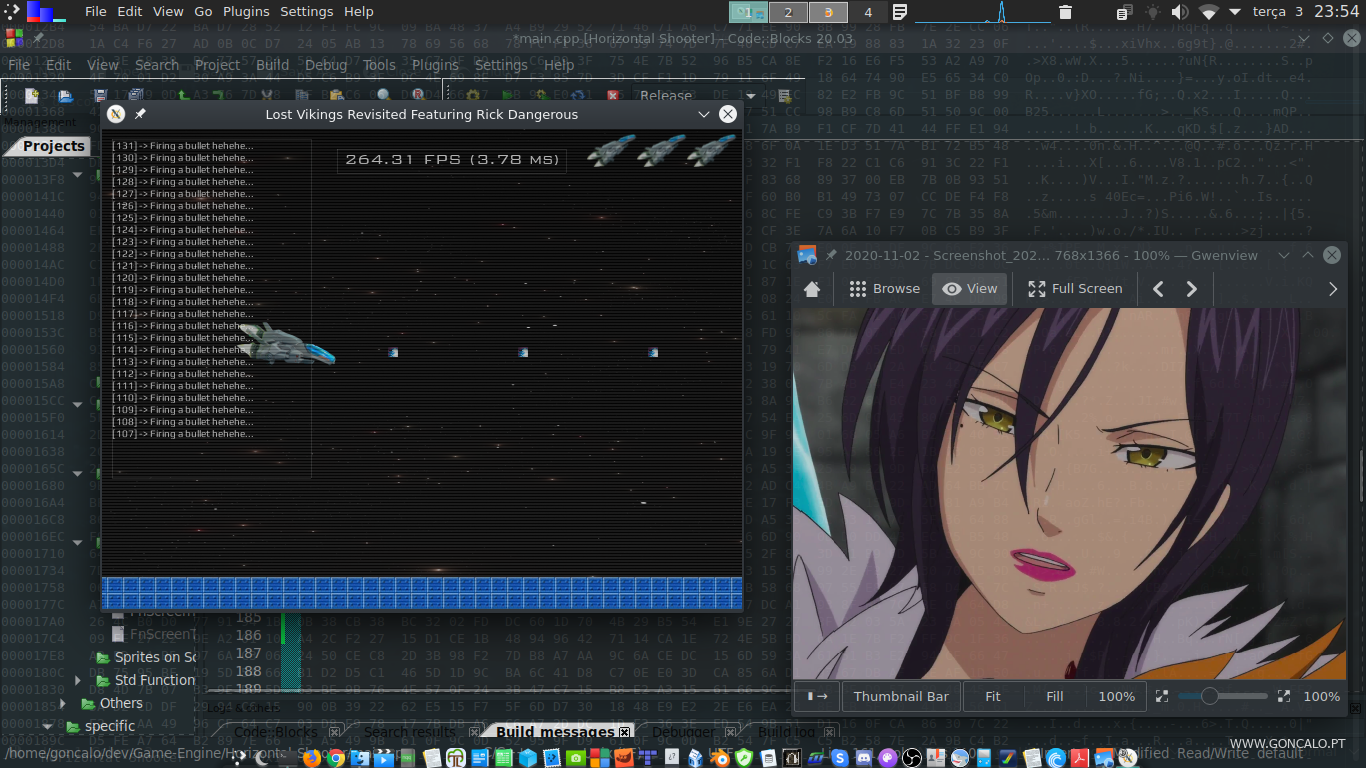
Task: Click the green Run arrow in Code::Blocks
Action: 508,96
